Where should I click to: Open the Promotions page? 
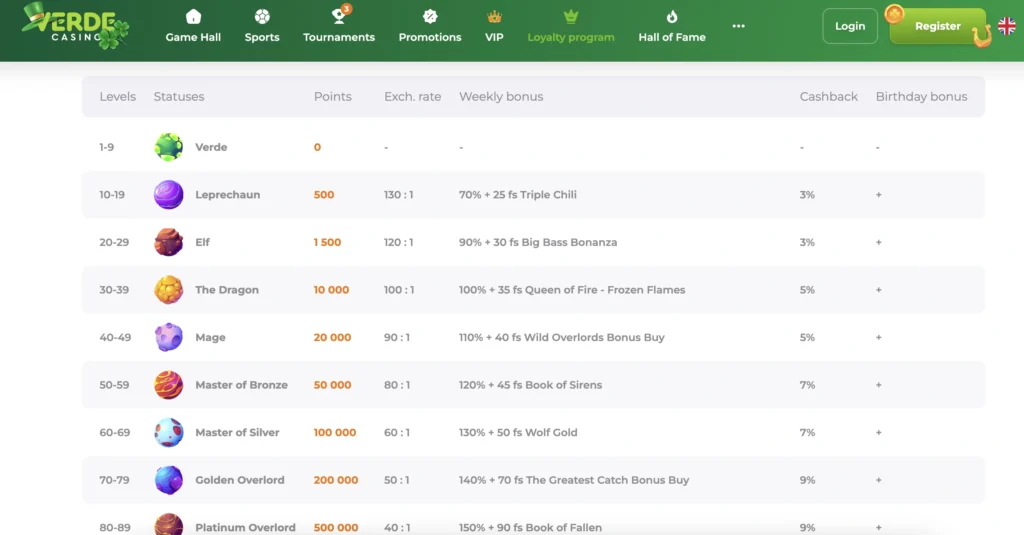click(430, 27)
